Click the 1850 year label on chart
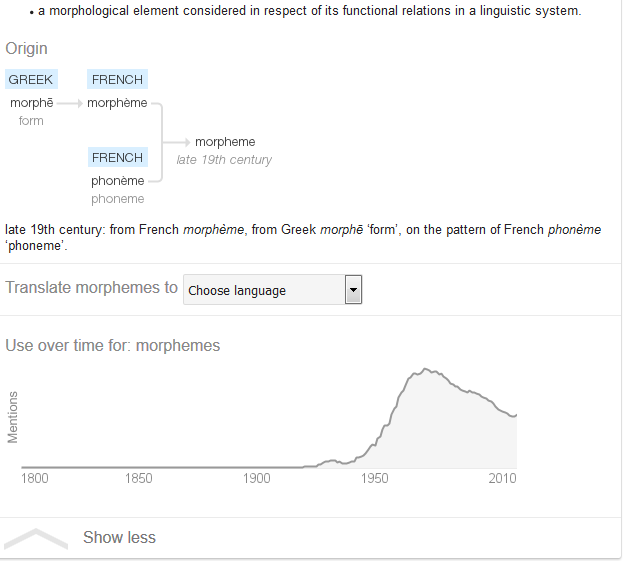The image size is (626, 561). point(139,479)
